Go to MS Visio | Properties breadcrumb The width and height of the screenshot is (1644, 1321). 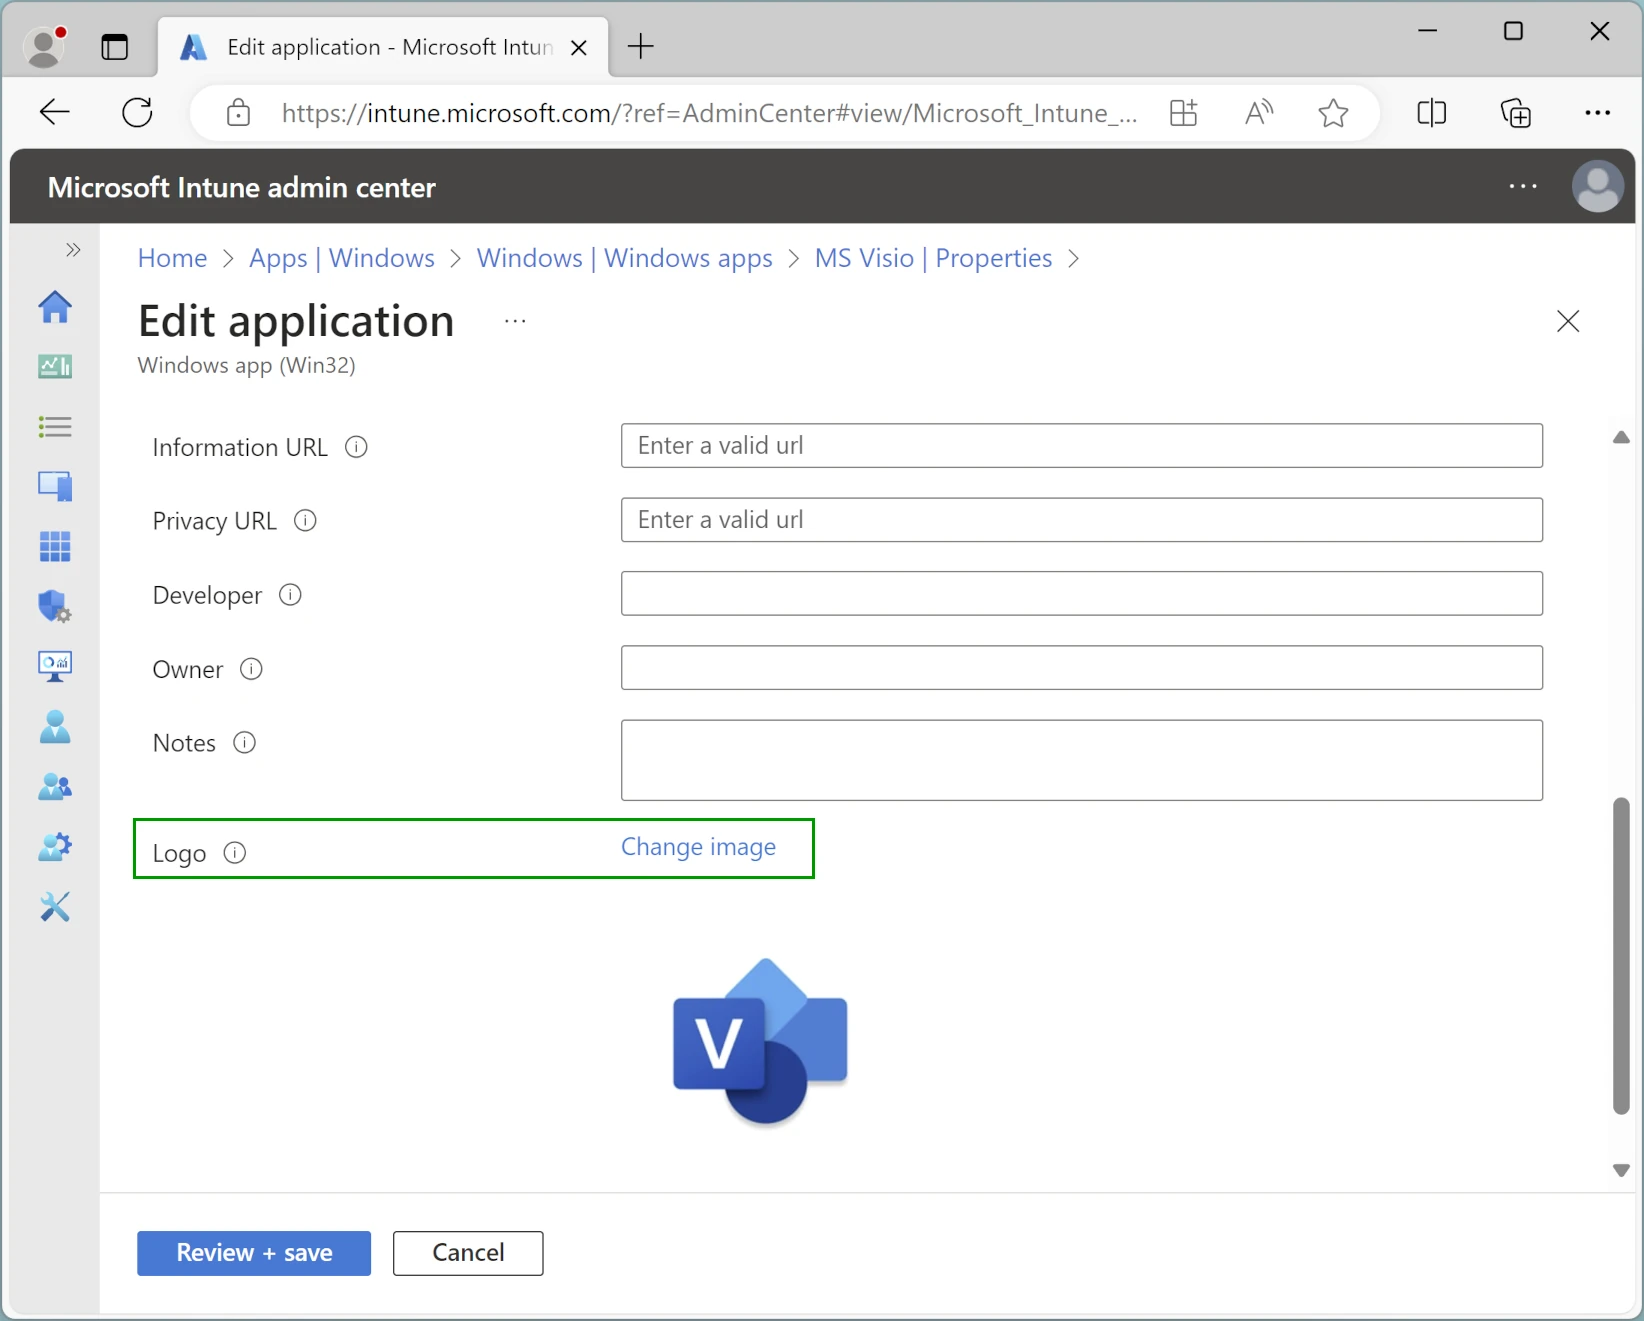click(933, 258)
